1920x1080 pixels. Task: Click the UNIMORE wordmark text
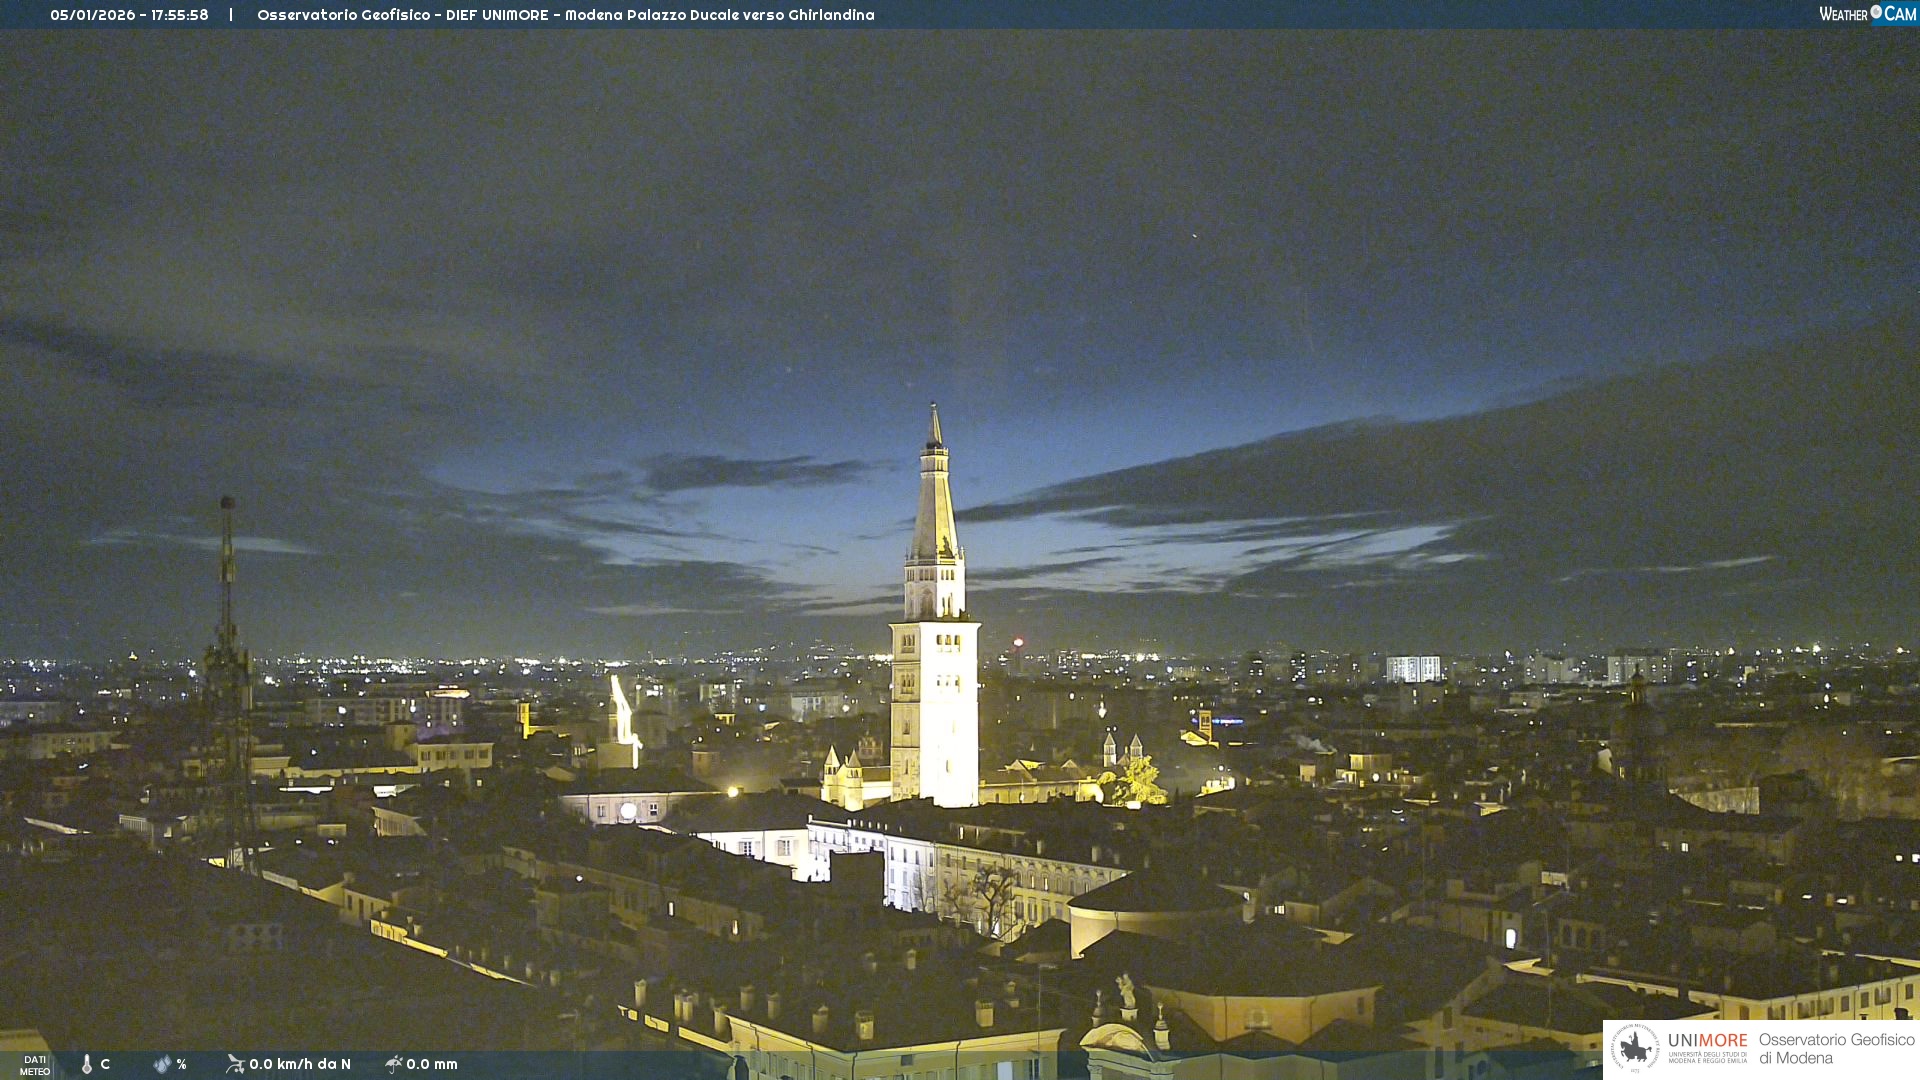point(1707,1041)
